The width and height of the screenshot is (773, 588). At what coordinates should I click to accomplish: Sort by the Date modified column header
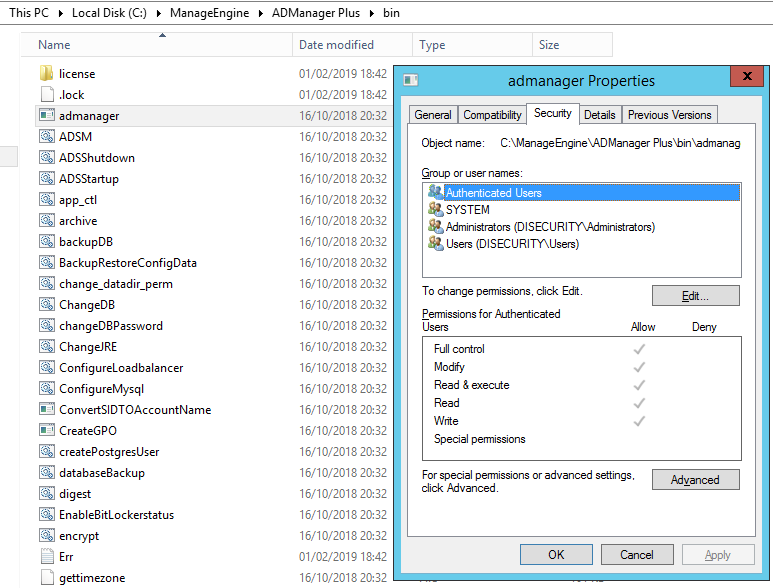coord(352,45)
